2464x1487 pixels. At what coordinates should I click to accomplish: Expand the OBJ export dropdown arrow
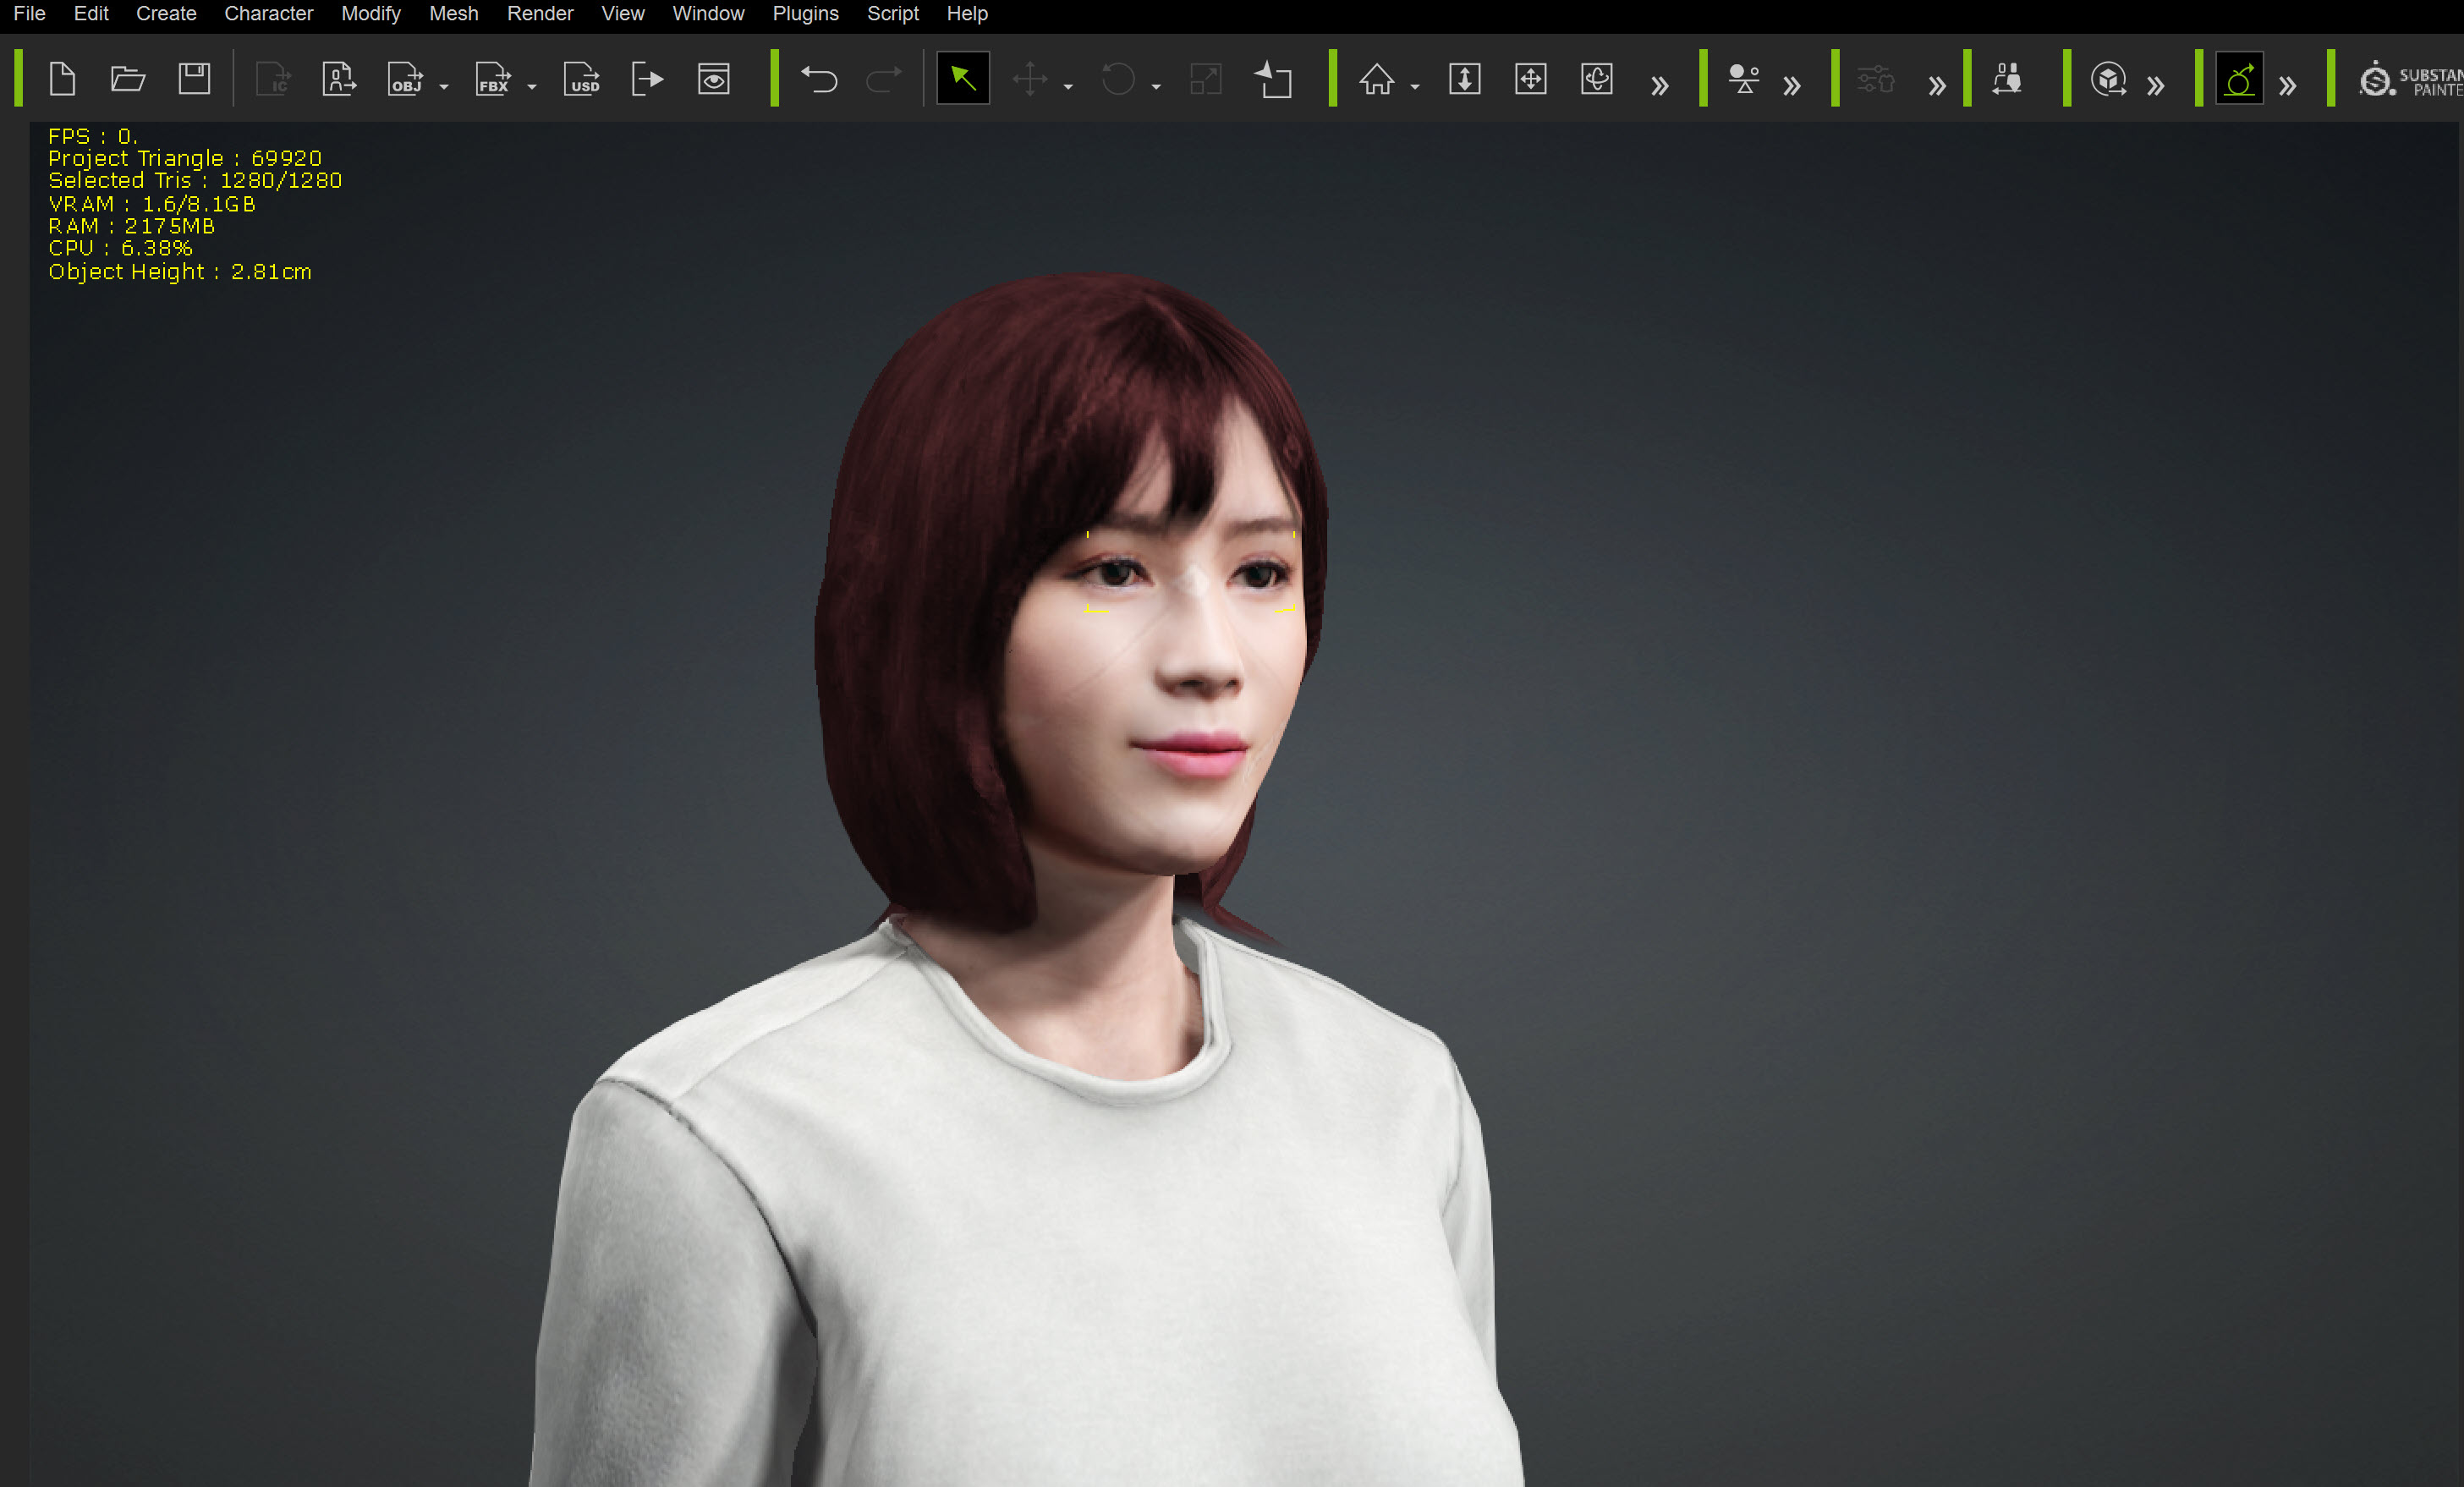(444, 87)
